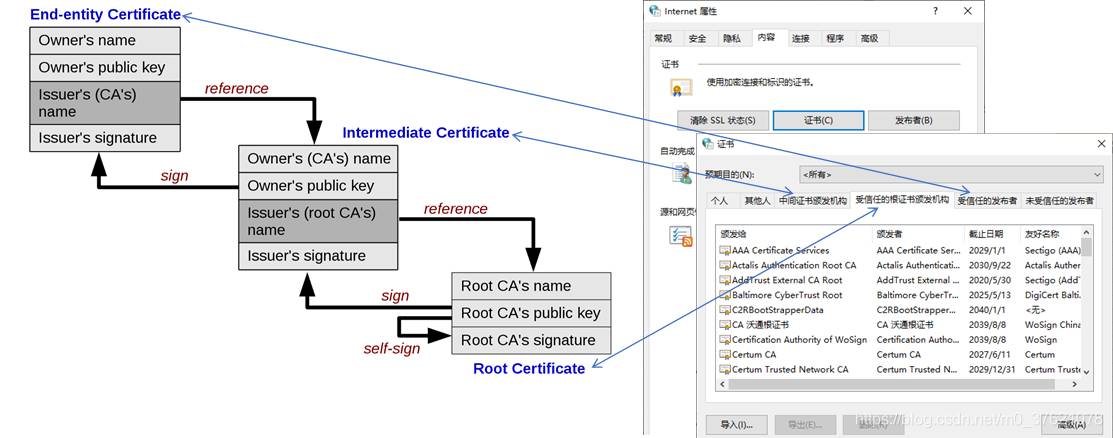Click the certificate icon beside AAA Certificate Services
This screenshot has height=438, width=1113.
725,251
